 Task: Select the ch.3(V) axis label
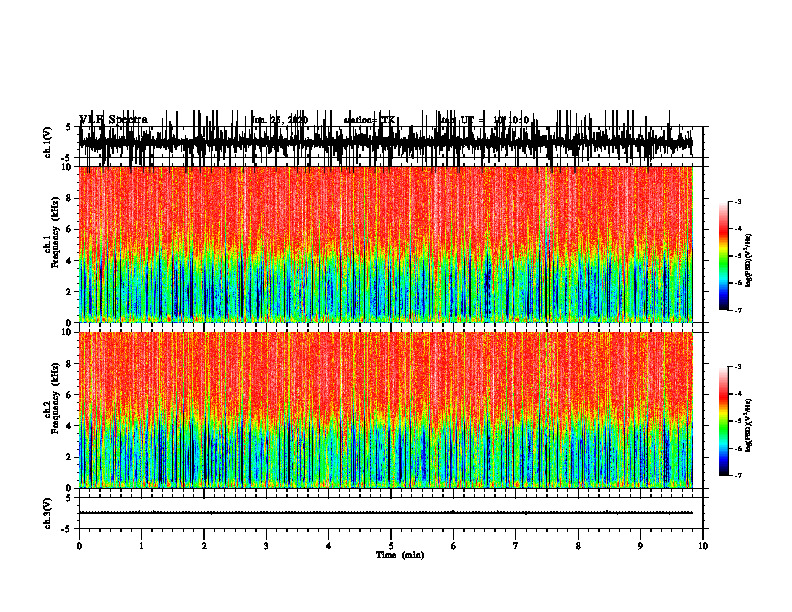48,513
